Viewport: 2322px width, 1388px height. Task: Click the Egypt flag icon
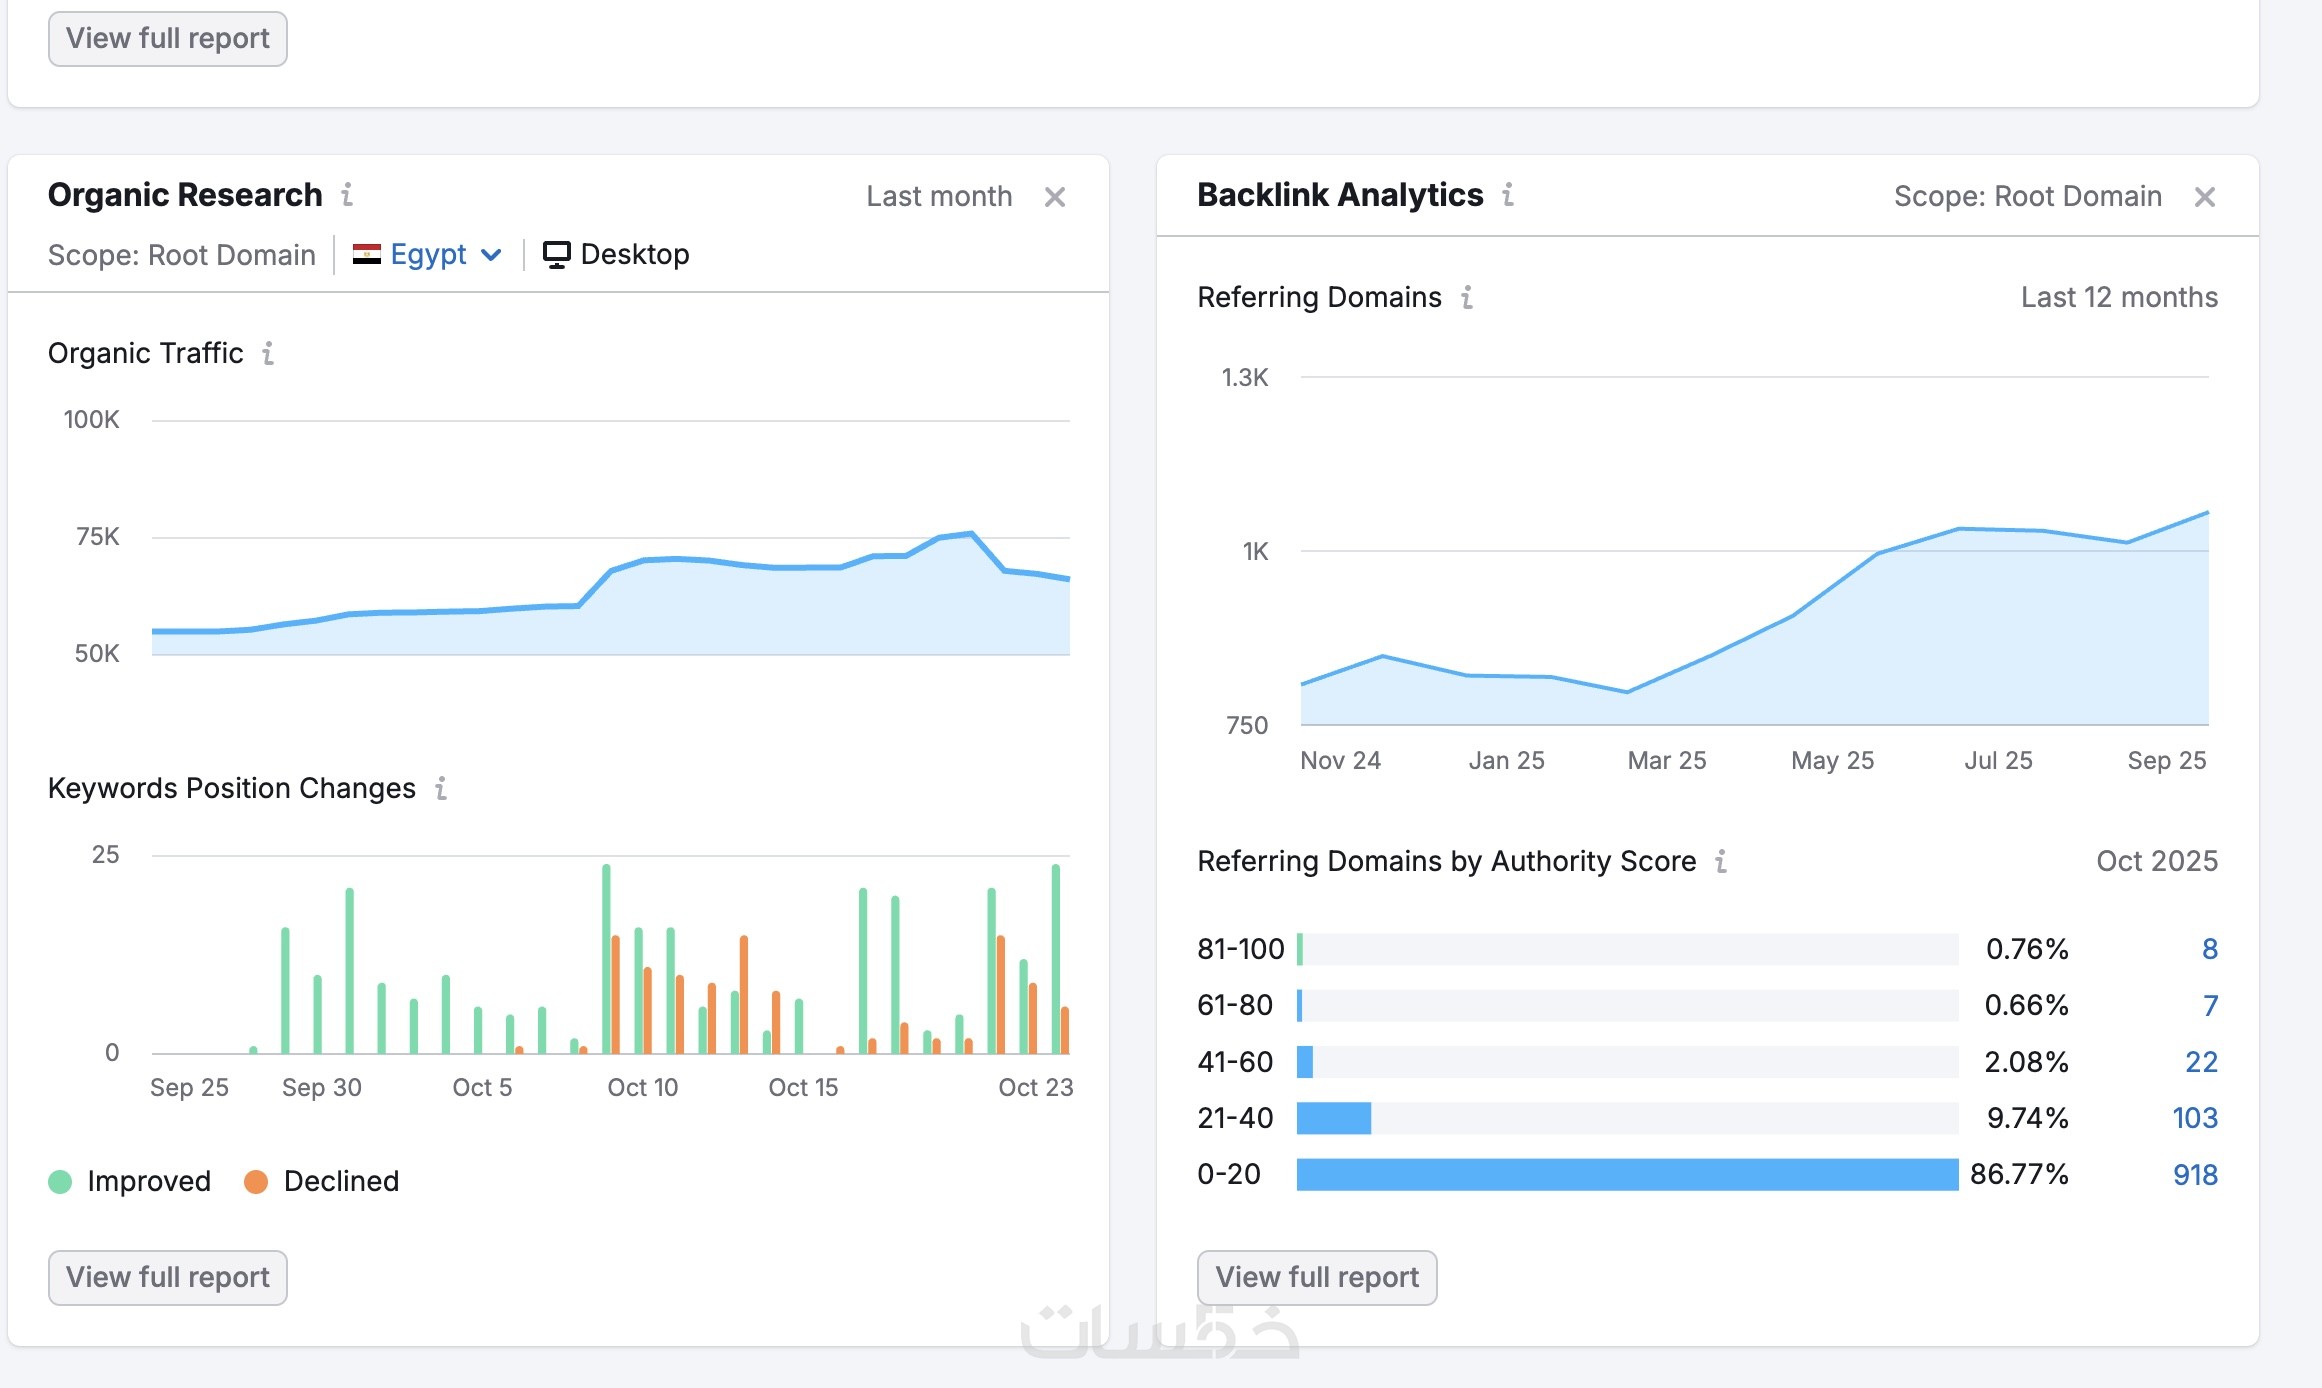367,255
